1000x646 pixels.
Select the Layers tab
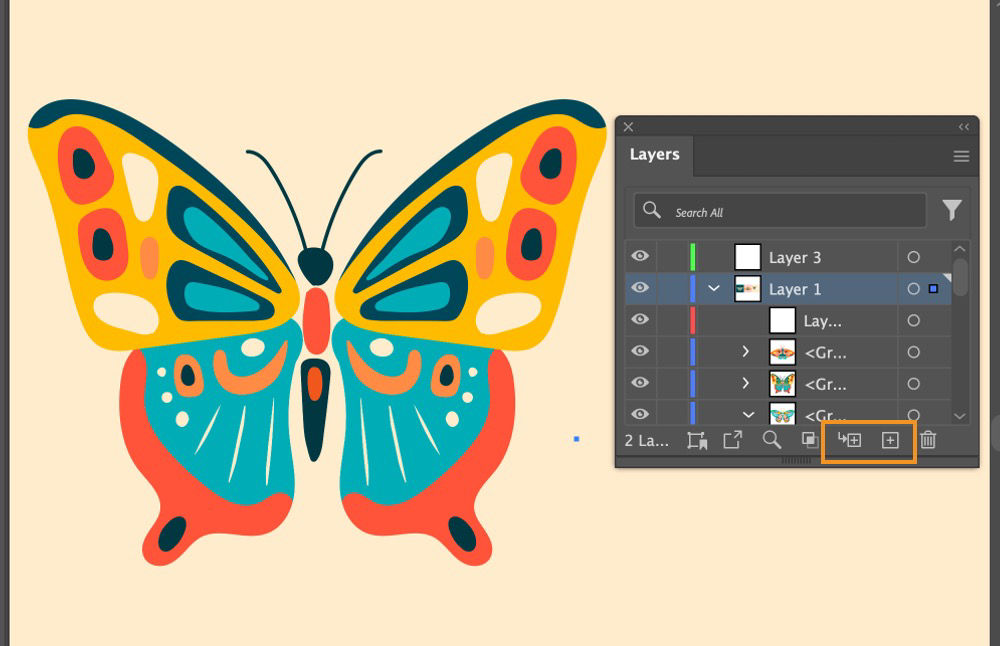click(x=655, y=155)
